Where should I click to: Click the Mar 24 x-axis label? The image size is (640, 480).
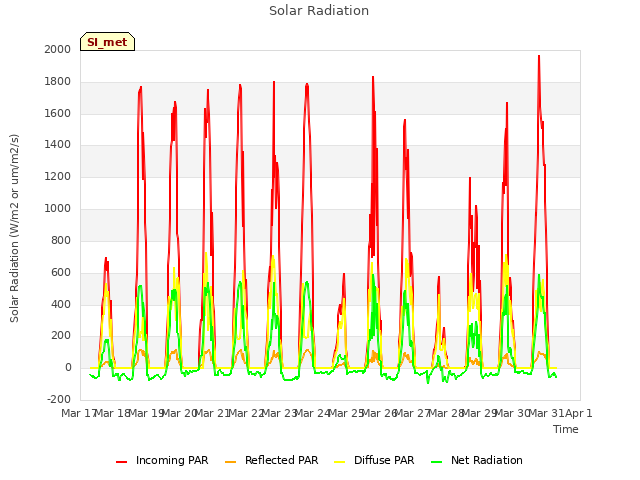point(312,413)
